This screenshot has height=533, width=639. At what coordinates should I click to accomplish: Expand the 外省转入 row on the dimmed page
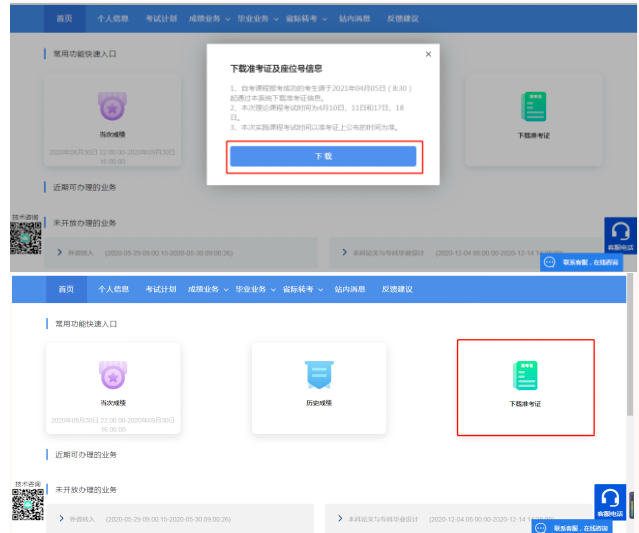pos(181,253)
